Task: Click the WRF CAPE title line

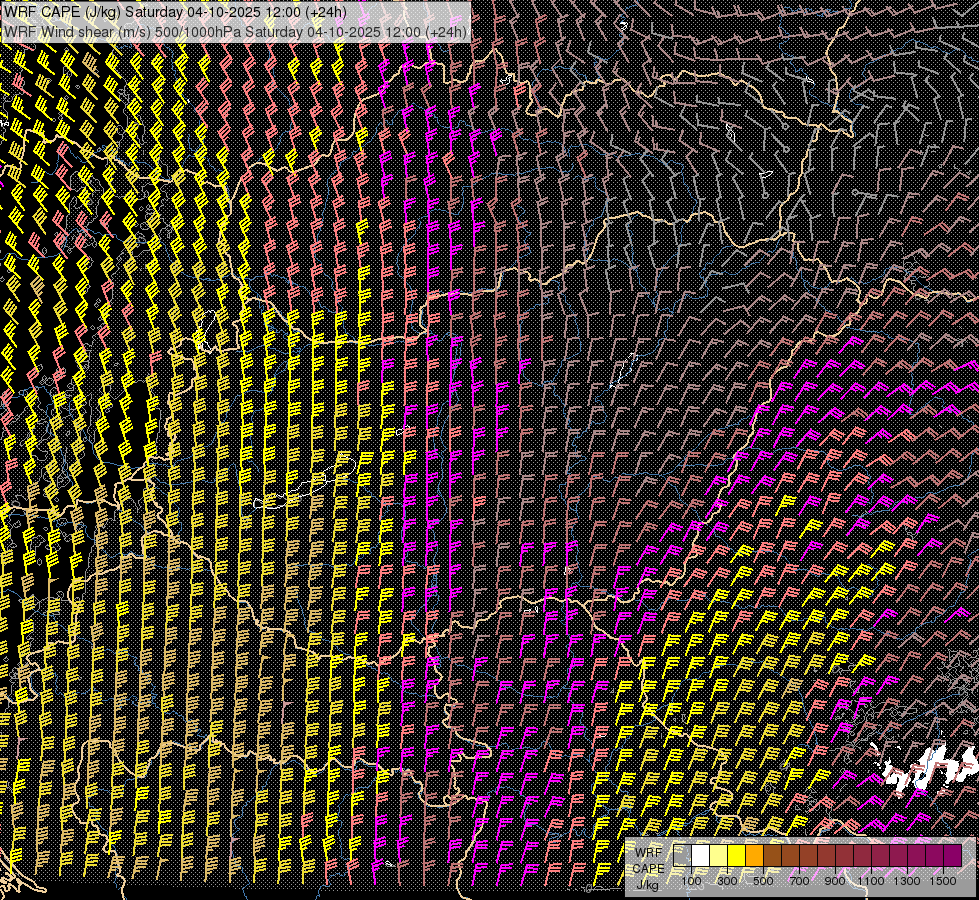Action: [x=176, y=12]
